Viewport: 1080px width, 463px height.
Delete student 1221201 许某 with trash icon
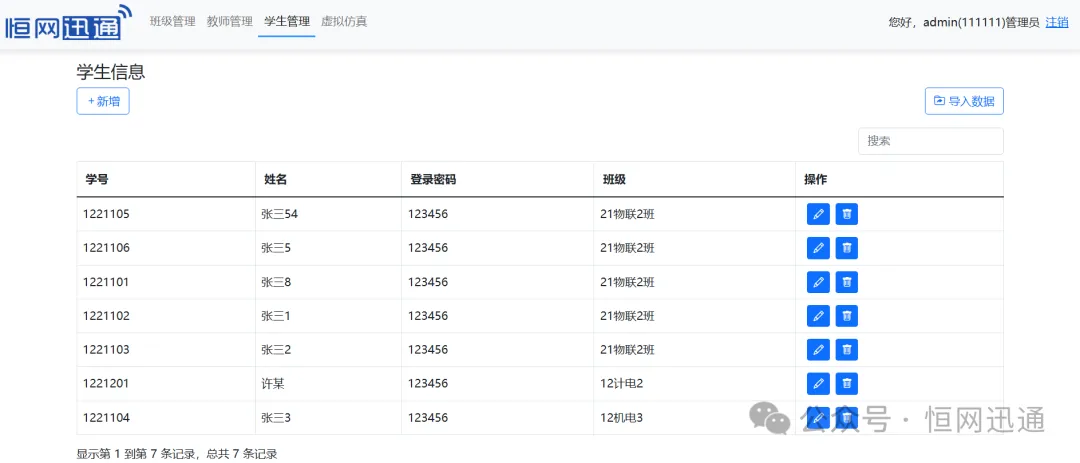point(847,384)
